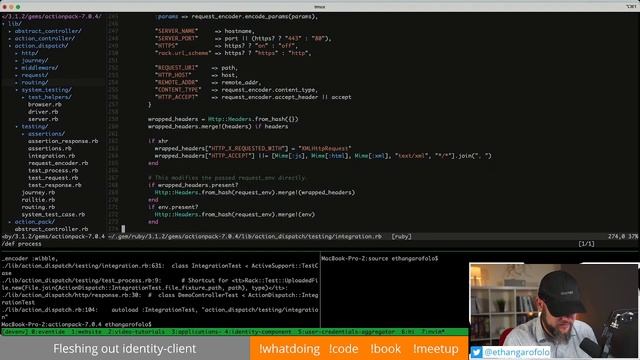Select the action_pack/ directory in tree
This screenshot has width=640, height=360.
[x=35, y=222]
